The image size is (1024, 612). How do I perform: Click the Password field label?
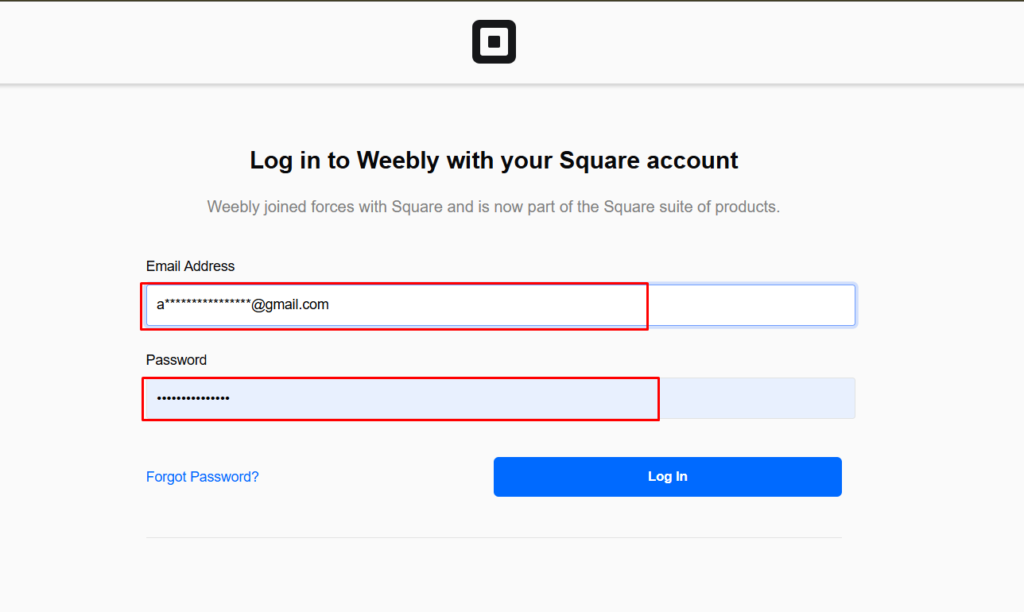[x=176, y=360]
